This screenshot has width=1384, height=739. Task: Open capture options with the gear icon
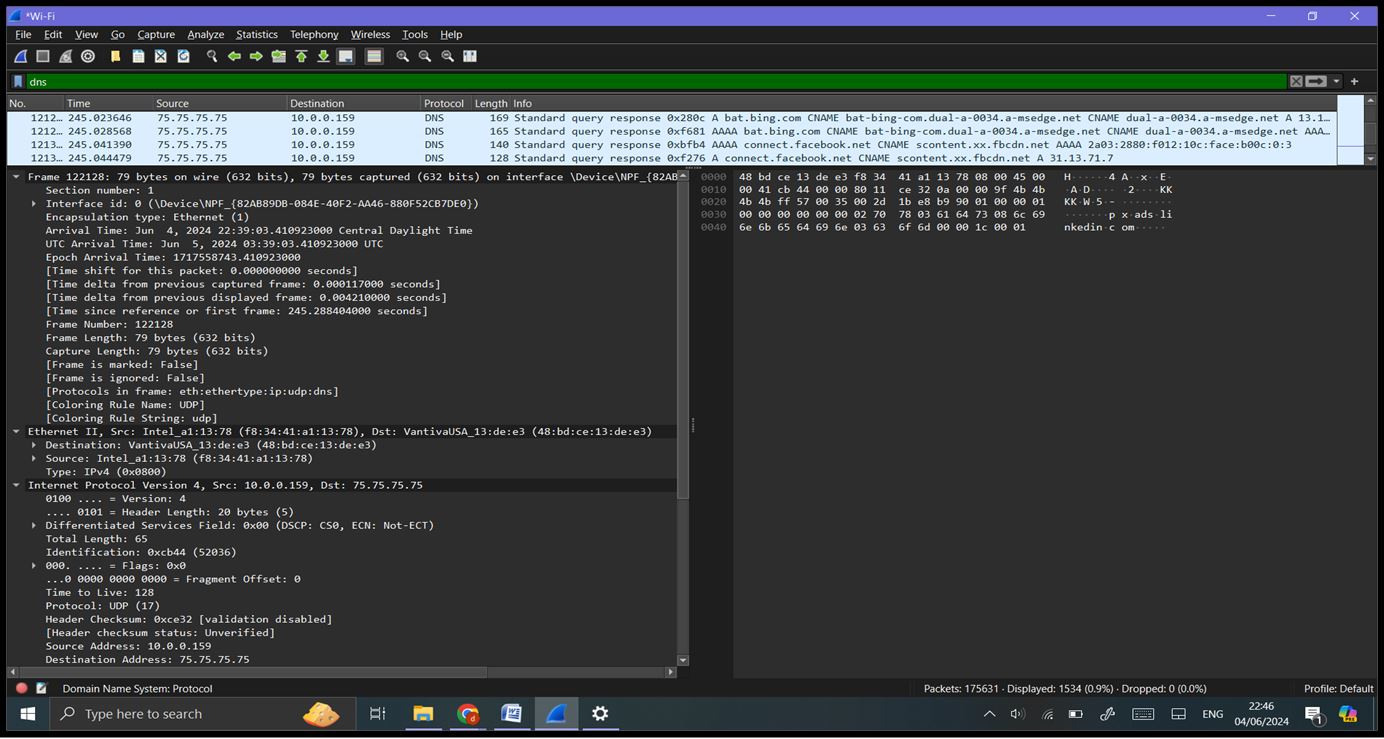[x=87, y=56]
